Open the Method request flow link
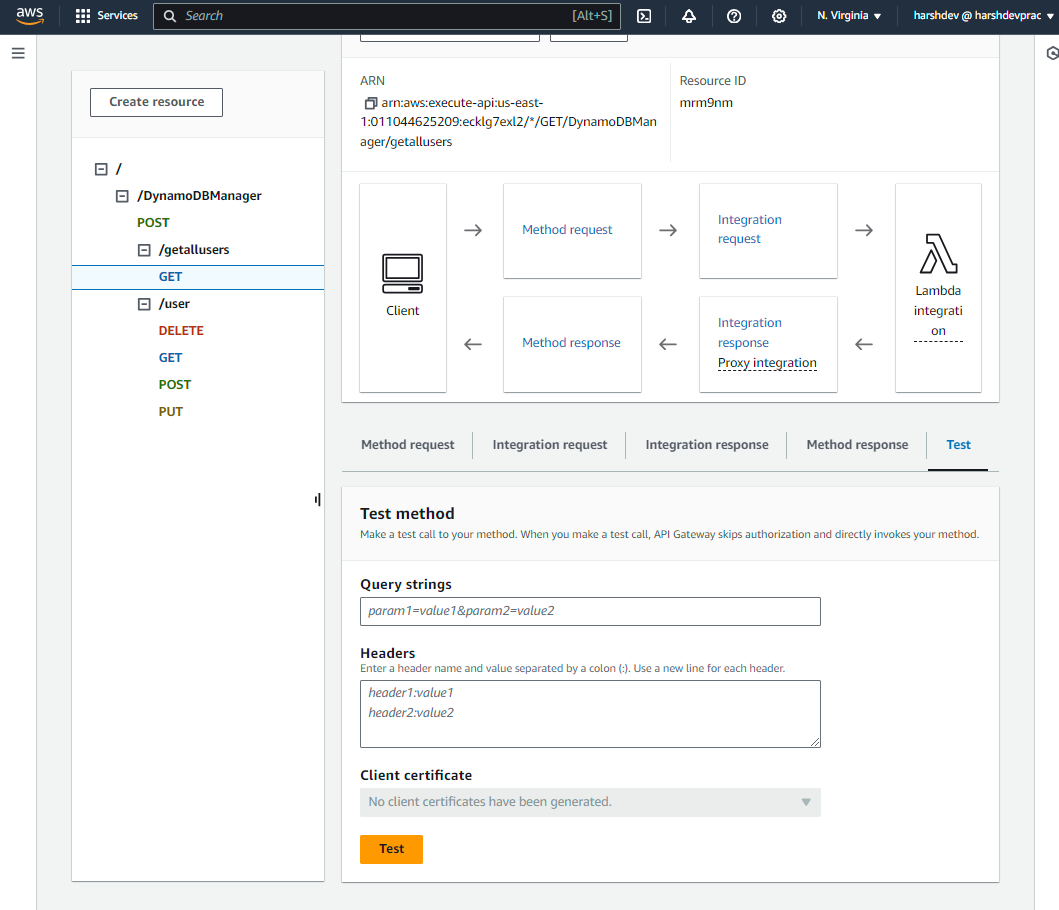 coord(567,230)
